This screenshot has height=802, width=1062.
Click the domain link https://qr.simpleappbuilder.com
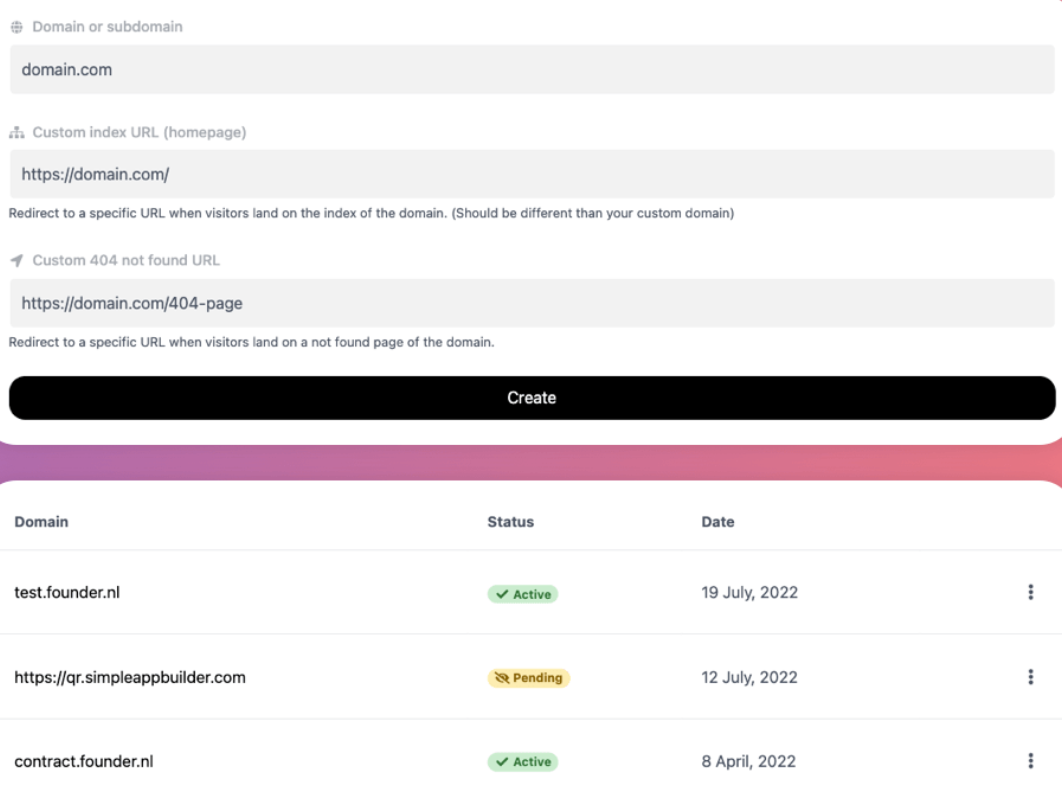[131, 677]
